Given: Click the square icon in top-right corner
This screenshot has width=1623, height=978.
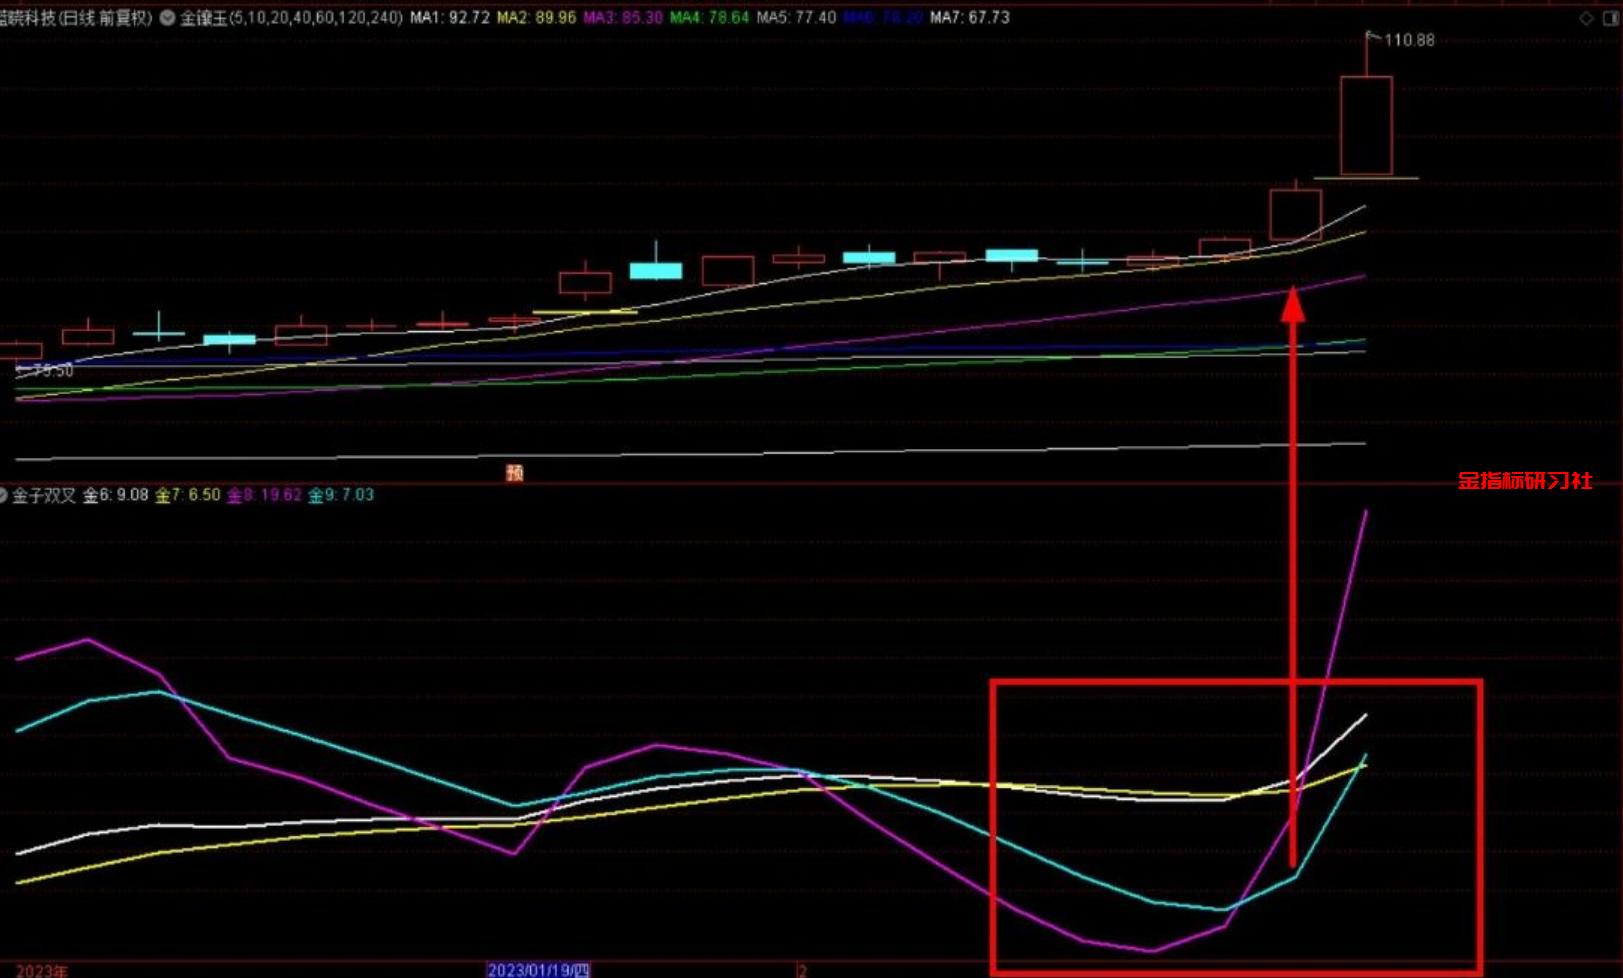Looking at the screenshot, I should [1609, 18].
